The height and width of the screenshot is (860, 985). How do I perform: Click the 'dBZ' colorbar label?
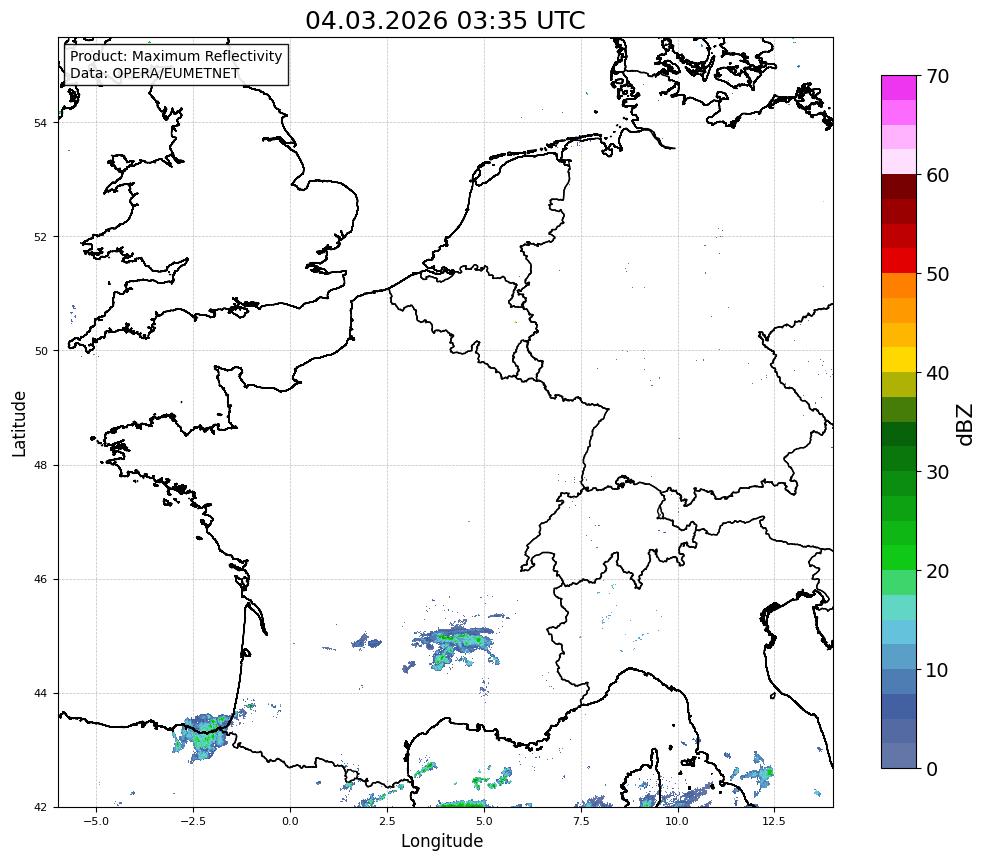(965, 425)
